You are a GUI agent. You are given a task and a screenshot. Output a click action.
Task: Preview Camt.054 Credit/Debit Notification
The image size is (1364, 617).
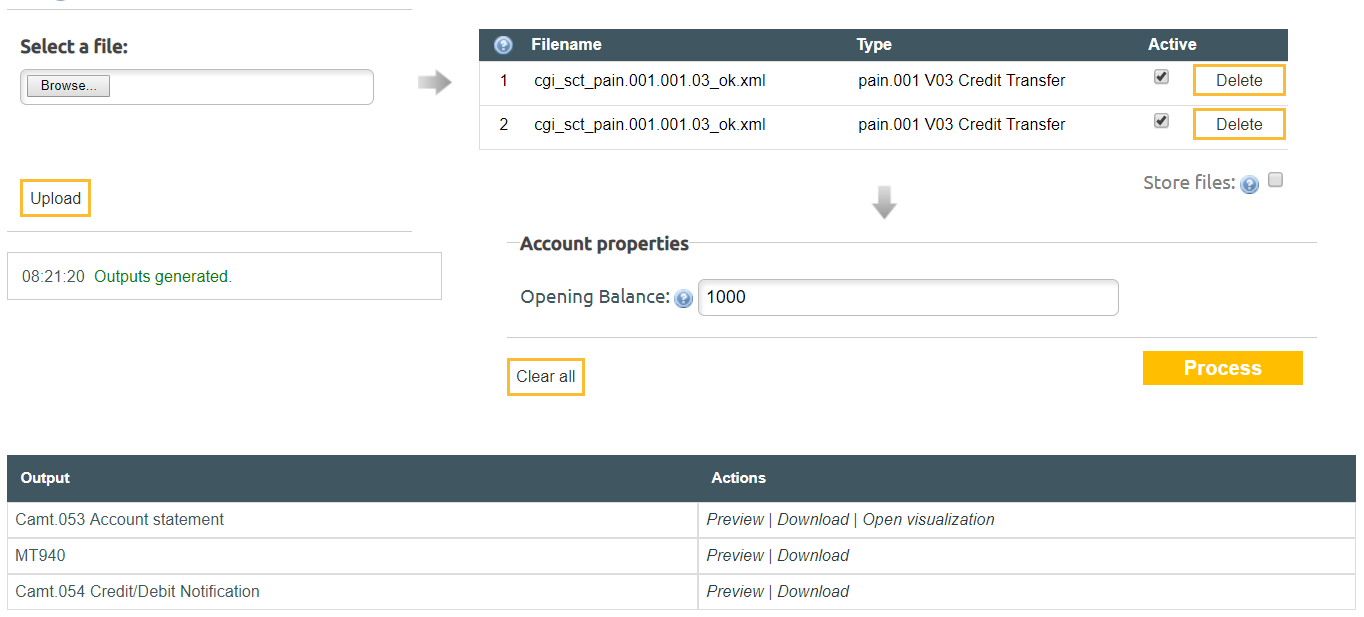point(735,592)
